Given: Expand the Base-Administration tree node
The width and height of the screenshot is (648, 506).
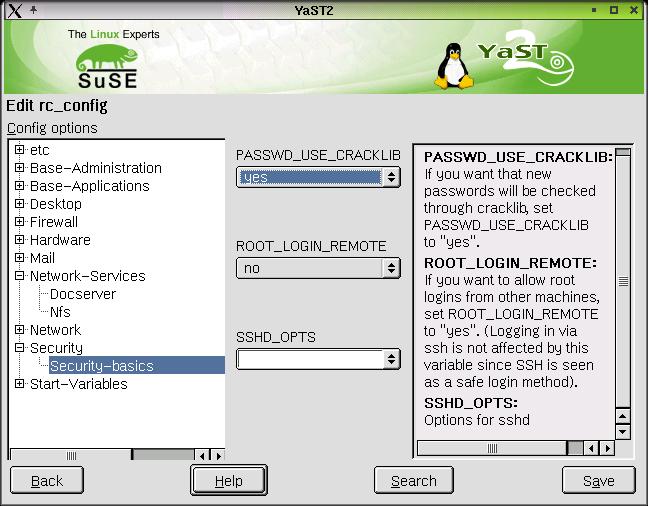Looking at the screenshot, I should point(19,168).
